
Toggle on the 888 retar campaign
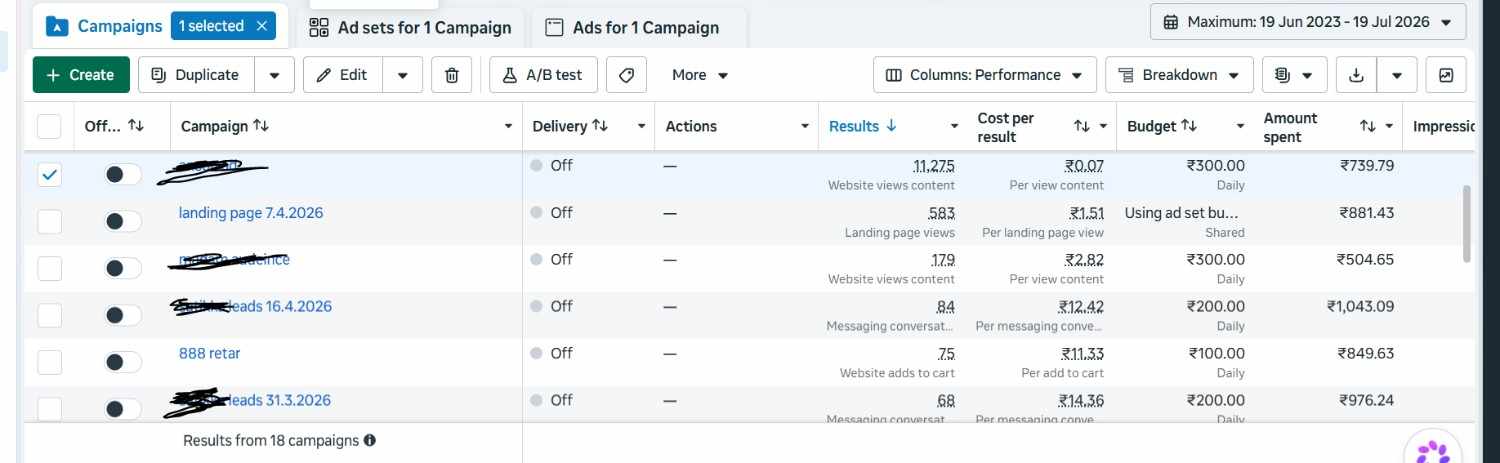click(x=123, y=361)
